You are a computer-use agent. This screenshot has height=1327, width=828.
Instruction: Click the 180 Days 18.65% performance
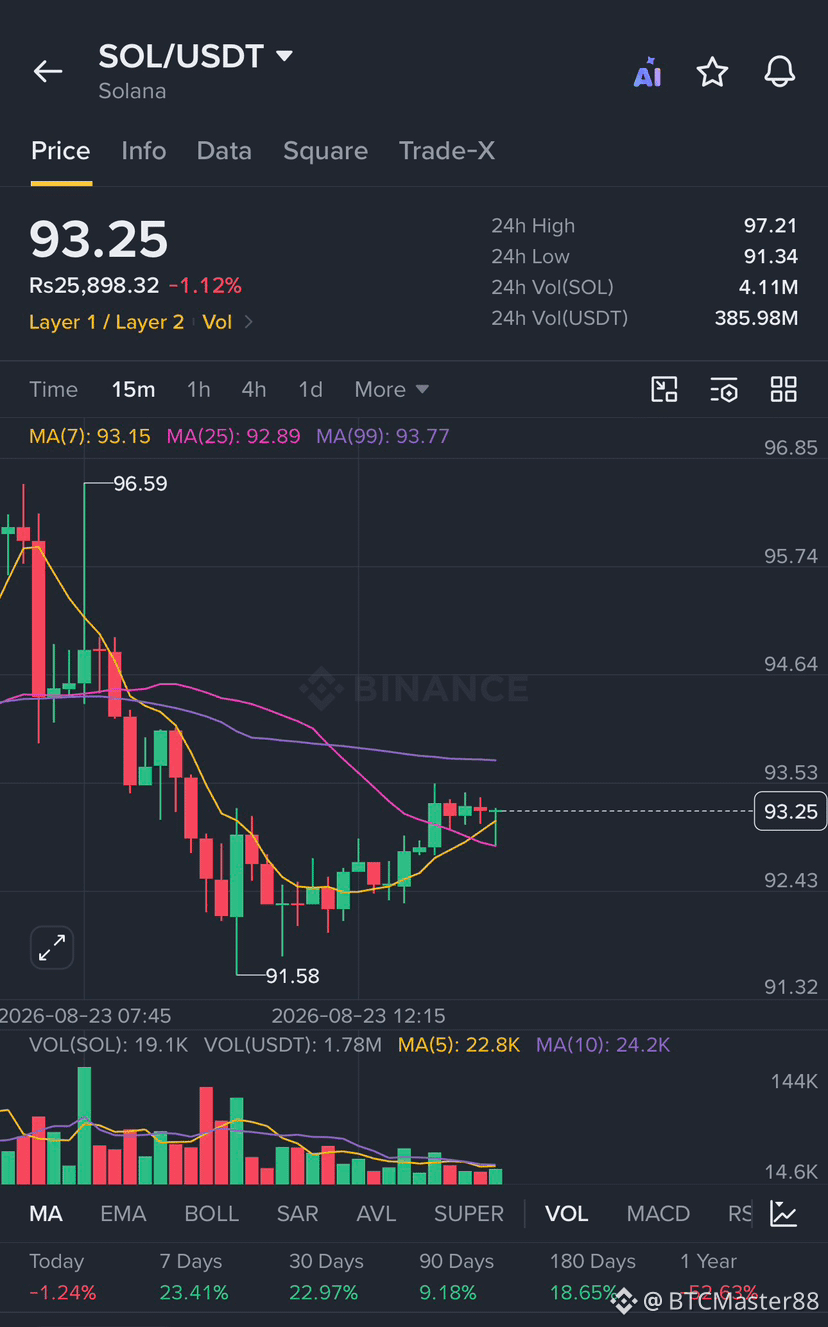pyautogui.click(x=593, y=1277)
